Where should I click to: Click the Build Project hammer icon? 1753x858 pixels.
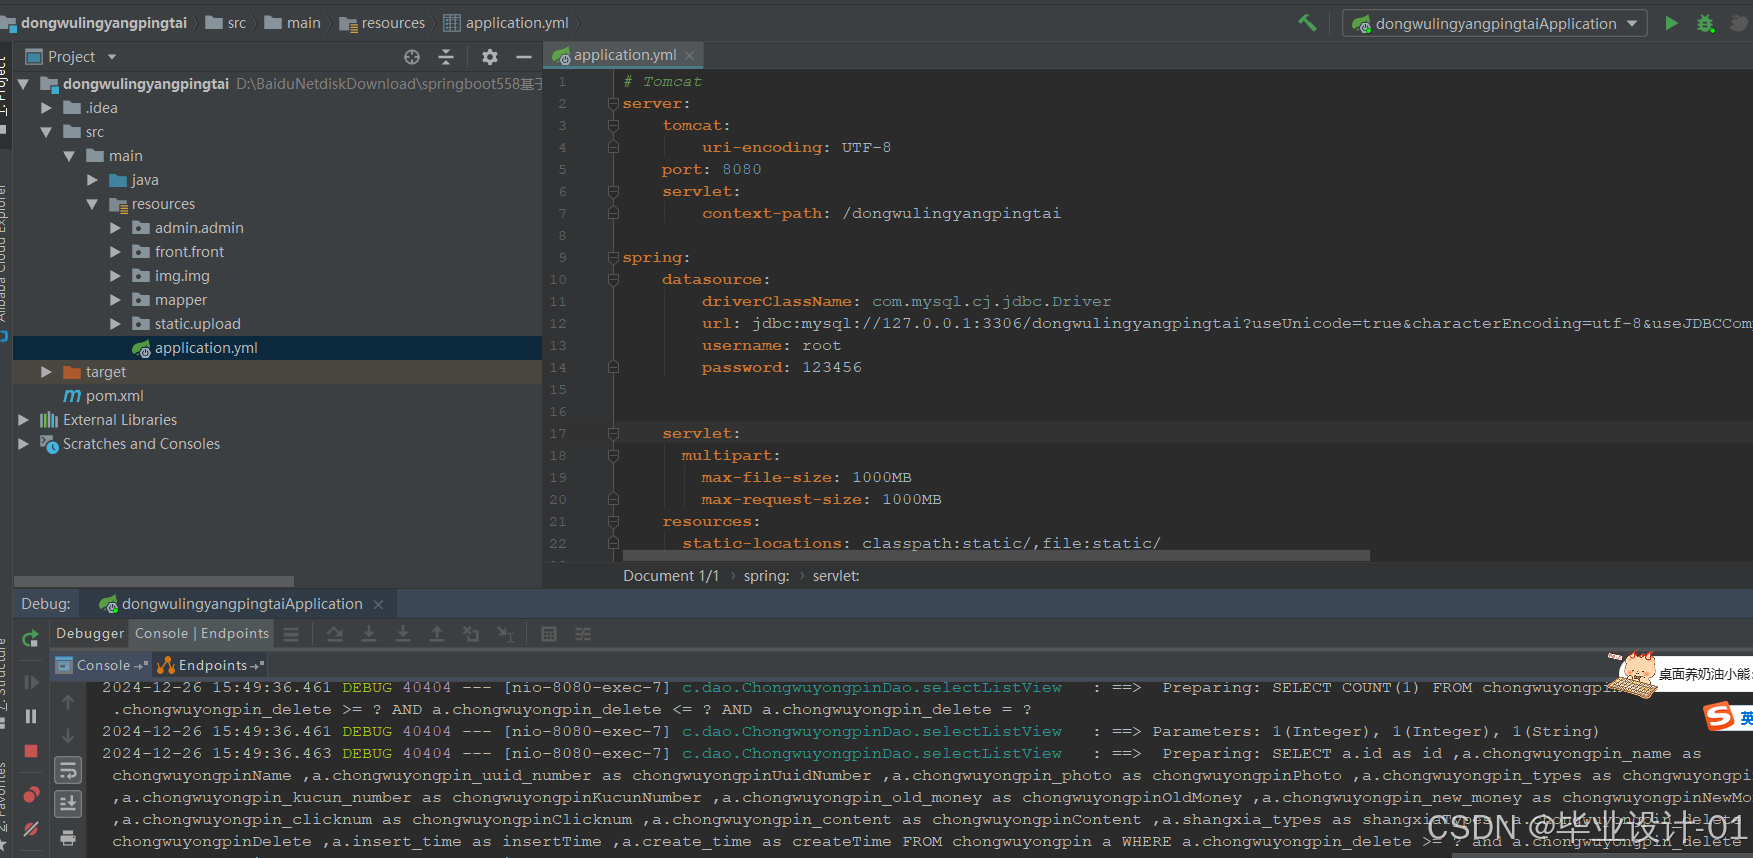[1307, 23]
